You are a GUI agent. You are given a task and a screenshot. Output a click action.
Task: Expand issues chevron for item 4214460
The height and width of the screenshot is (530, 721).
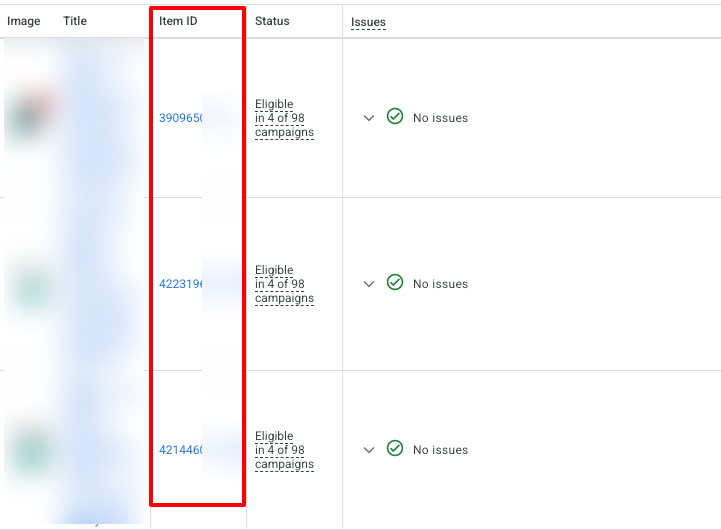click(369, 450)
